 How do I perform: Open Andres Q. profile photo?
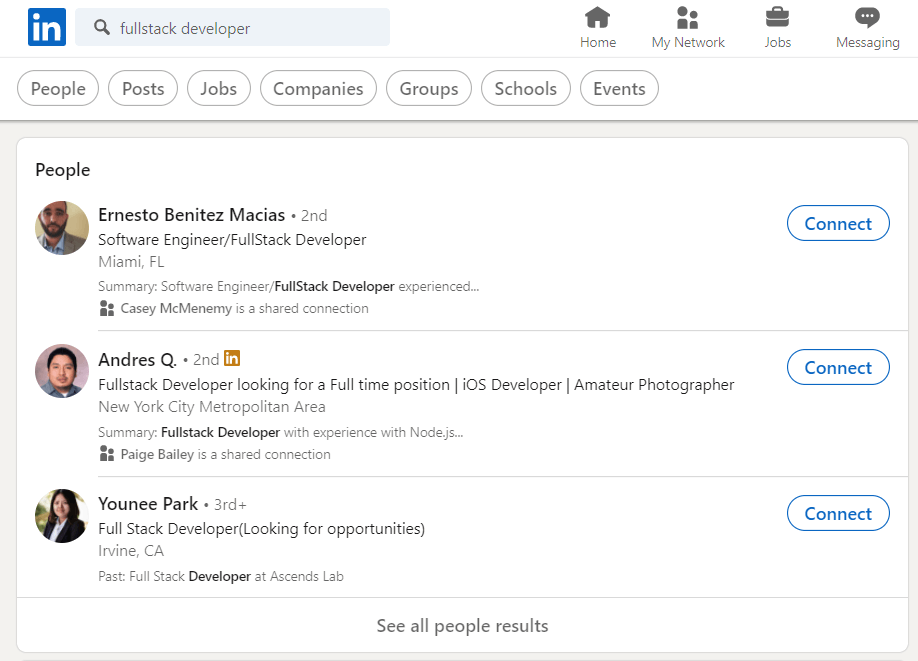62,371
